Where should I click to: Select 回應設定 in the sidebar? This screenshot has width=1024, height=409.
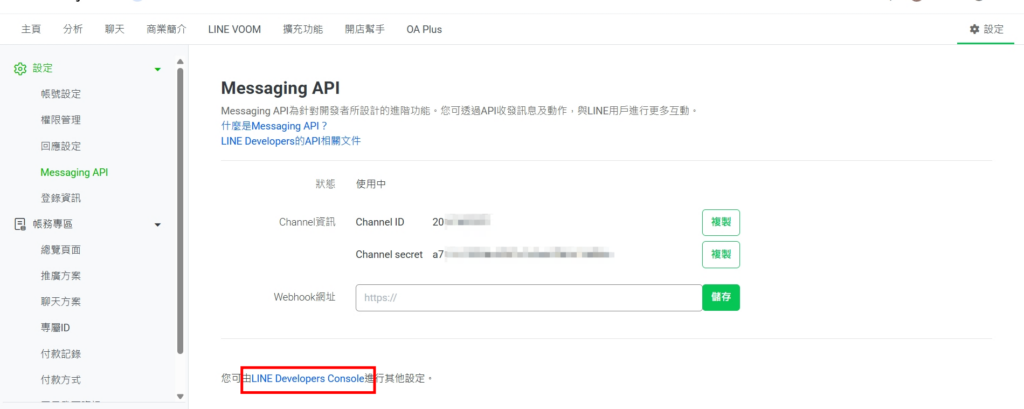pyautogui.click(x=61, y=146)
